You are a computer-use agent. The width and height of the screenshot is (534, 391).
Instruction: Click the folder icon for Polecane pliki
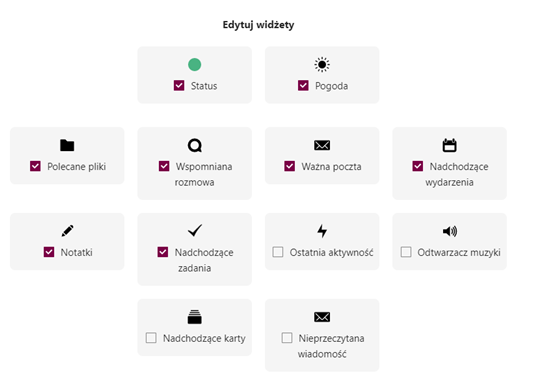67,145
